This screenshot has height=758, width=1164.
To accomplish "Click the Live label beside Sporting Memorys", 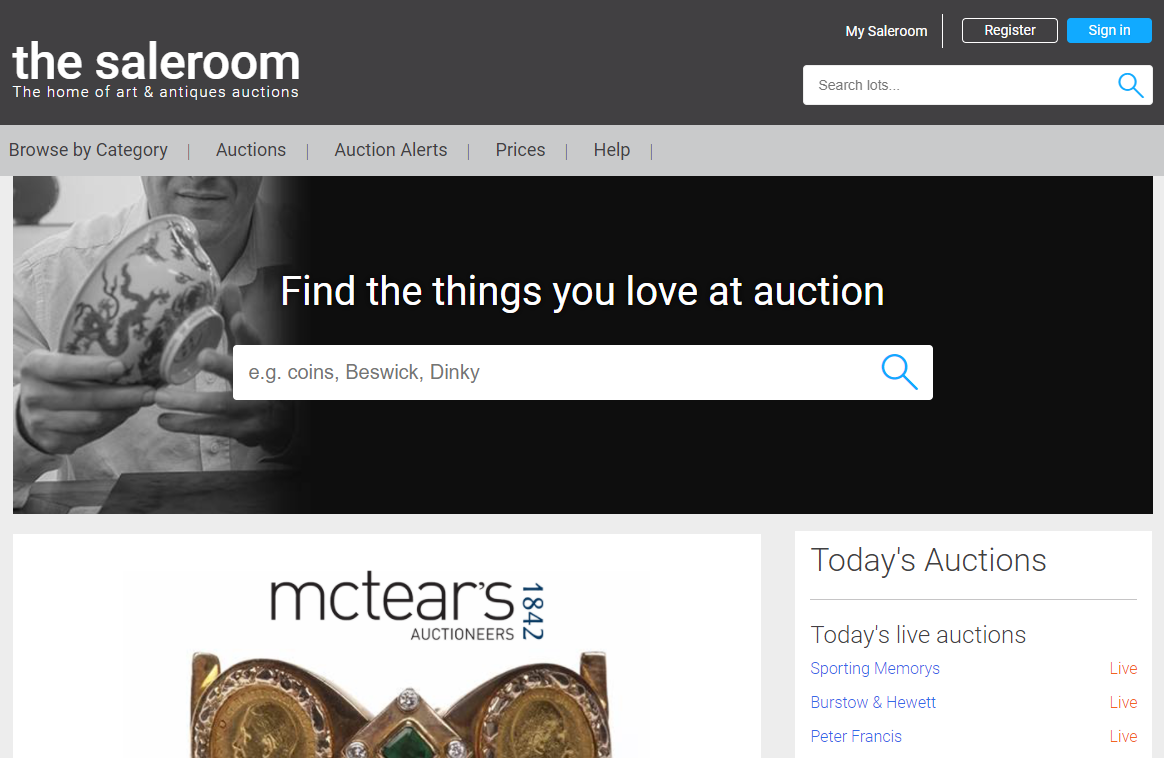I will click(1123, 668).
